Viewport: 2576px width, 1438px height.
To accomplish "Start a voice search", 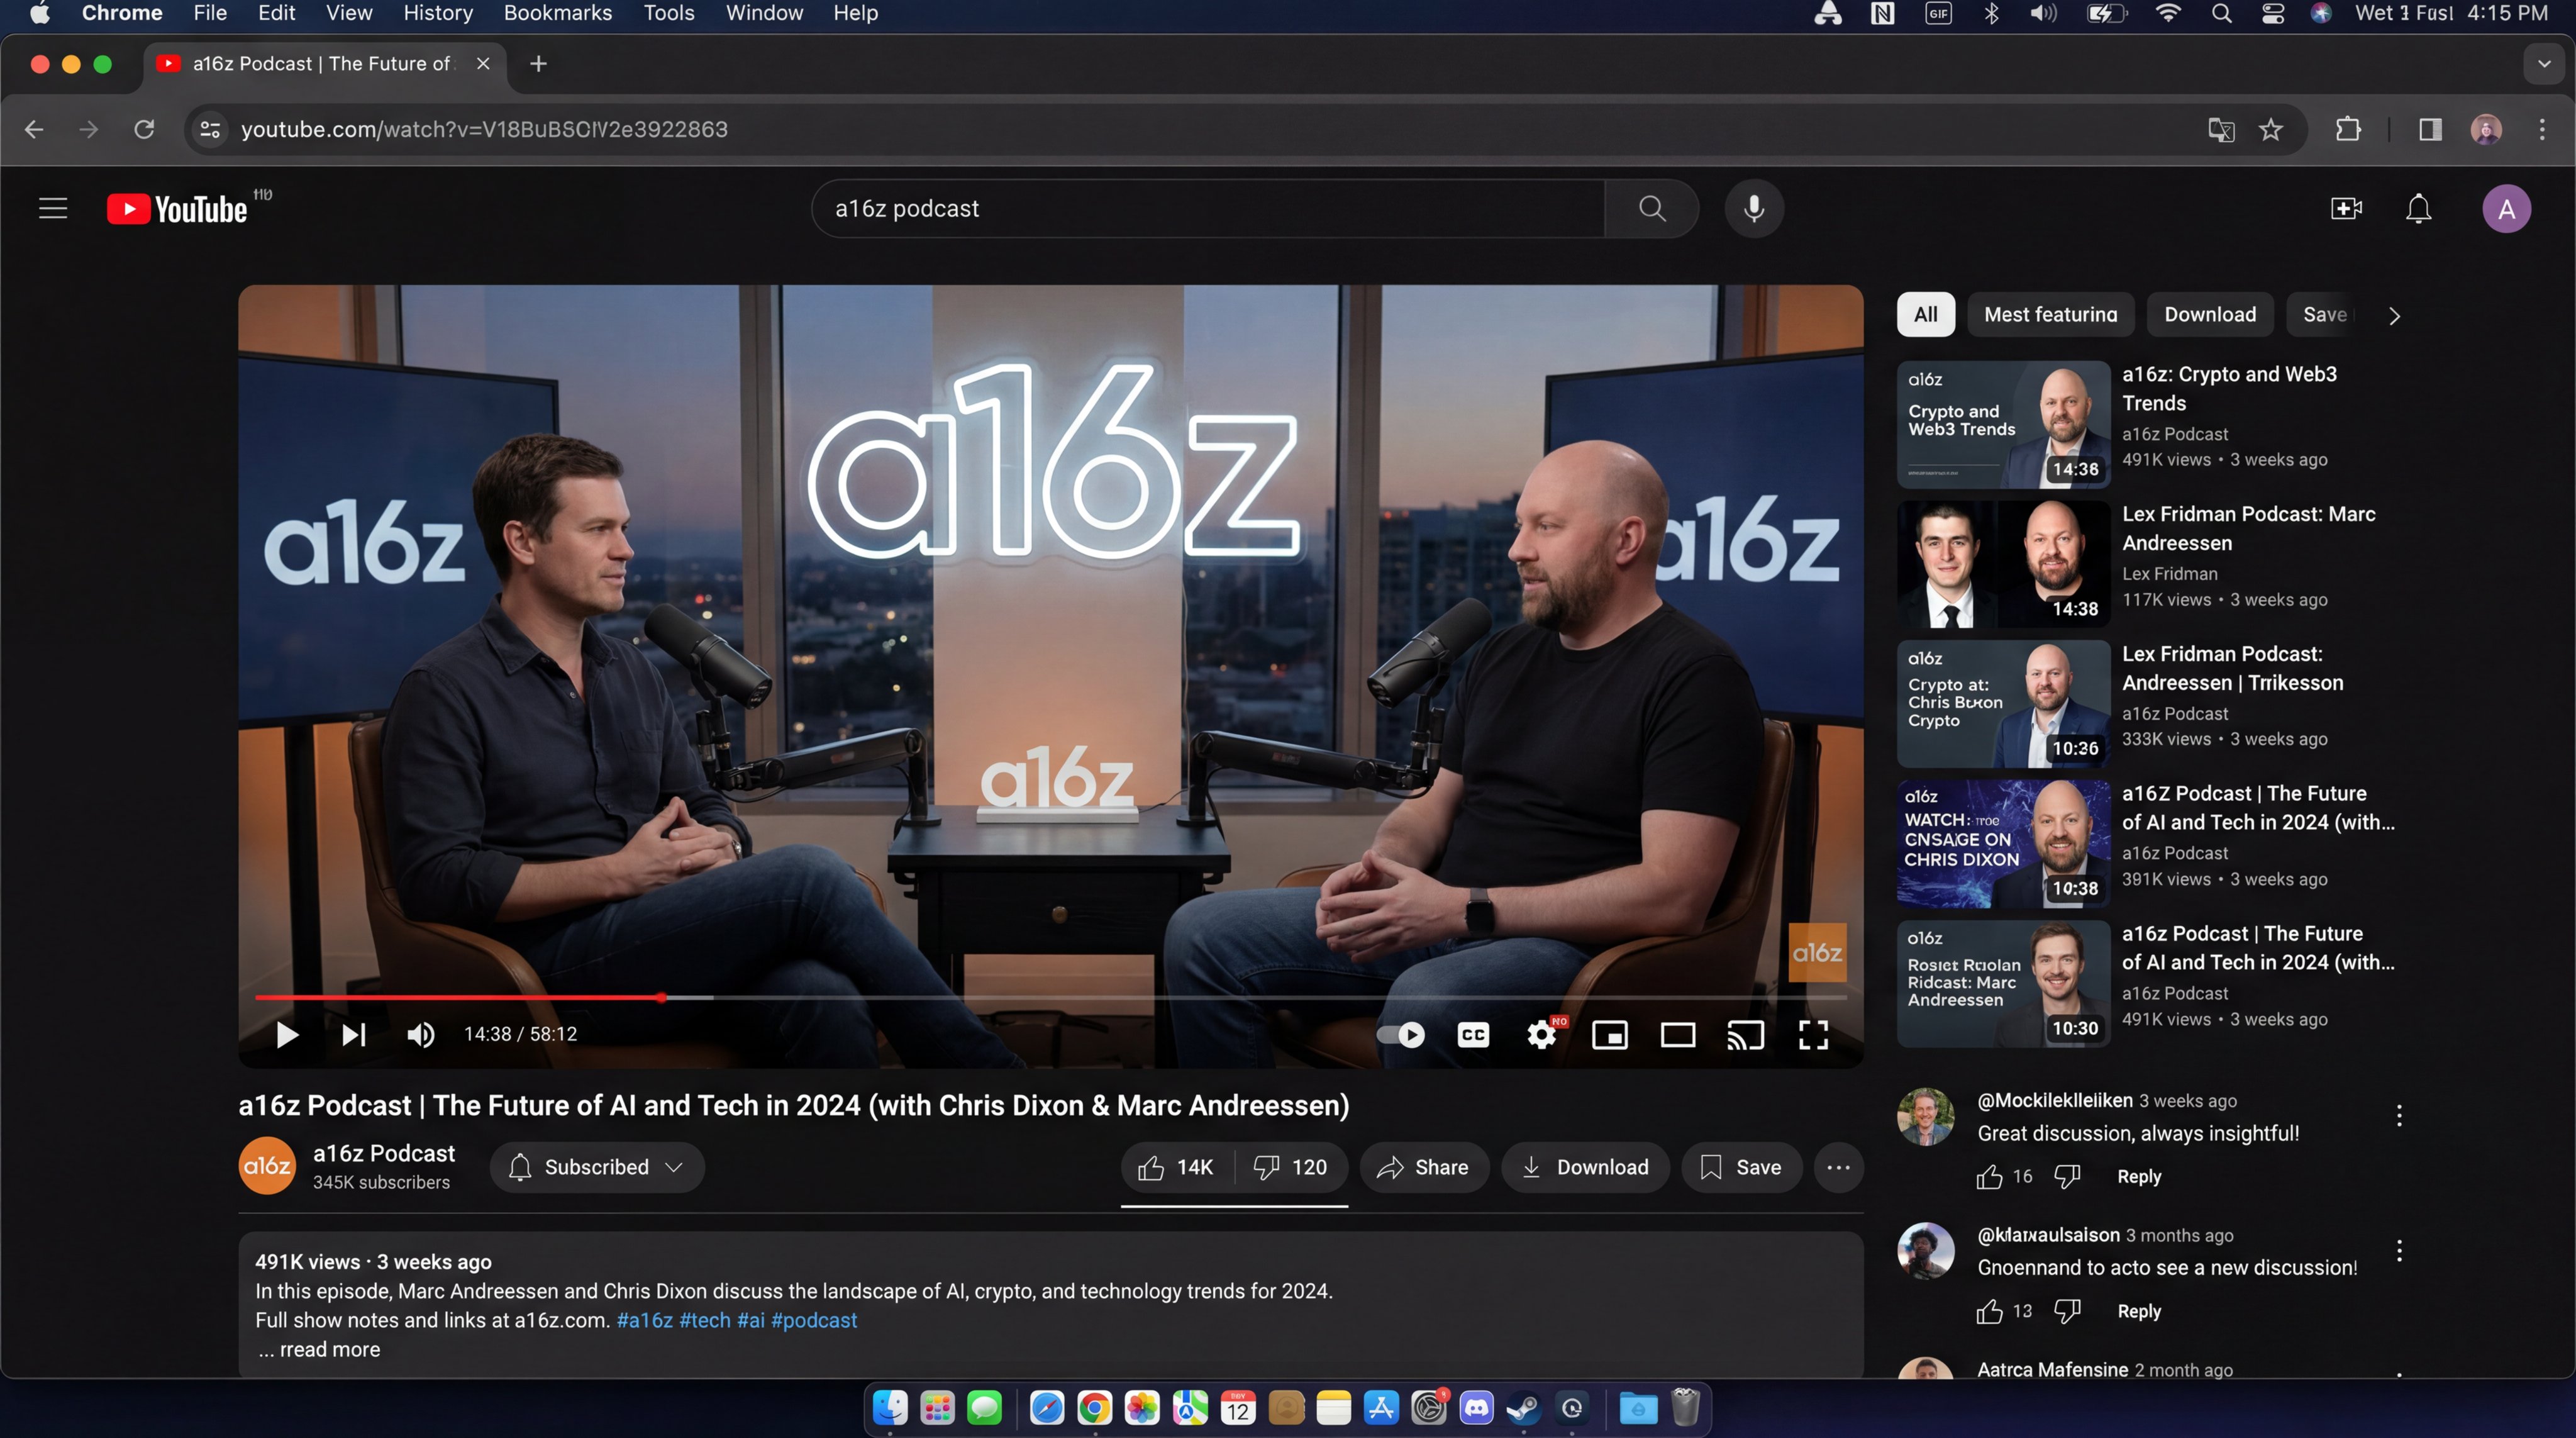I will [x=1753, y=208].
